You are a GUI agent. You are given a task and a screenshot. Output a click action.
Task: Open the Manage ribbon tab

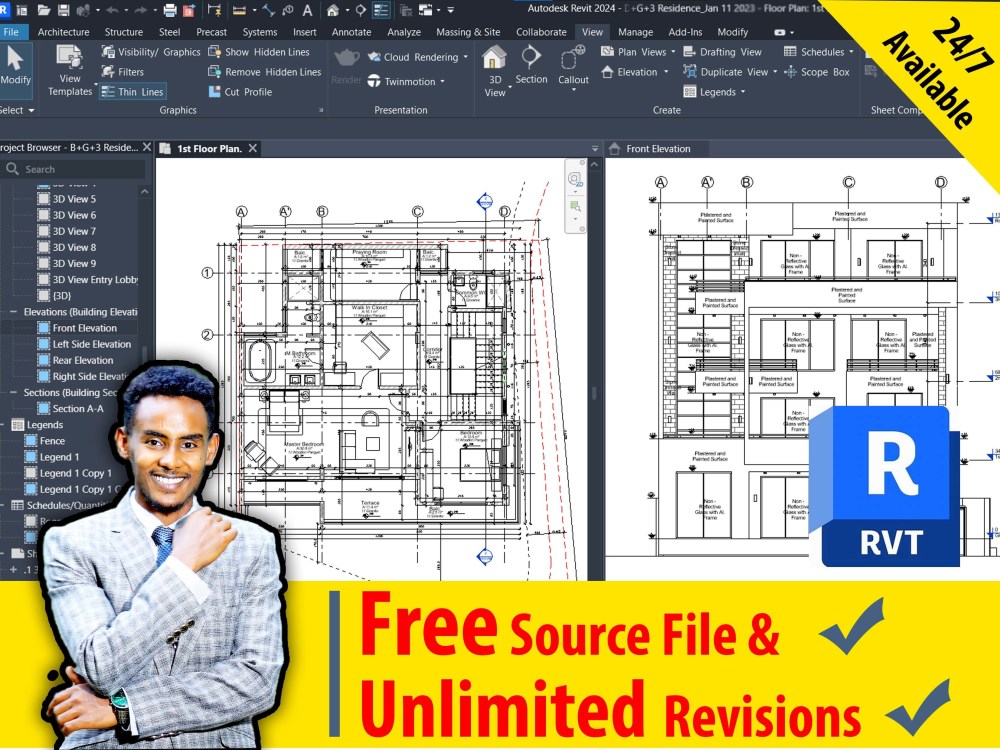(x=635, y=32)
